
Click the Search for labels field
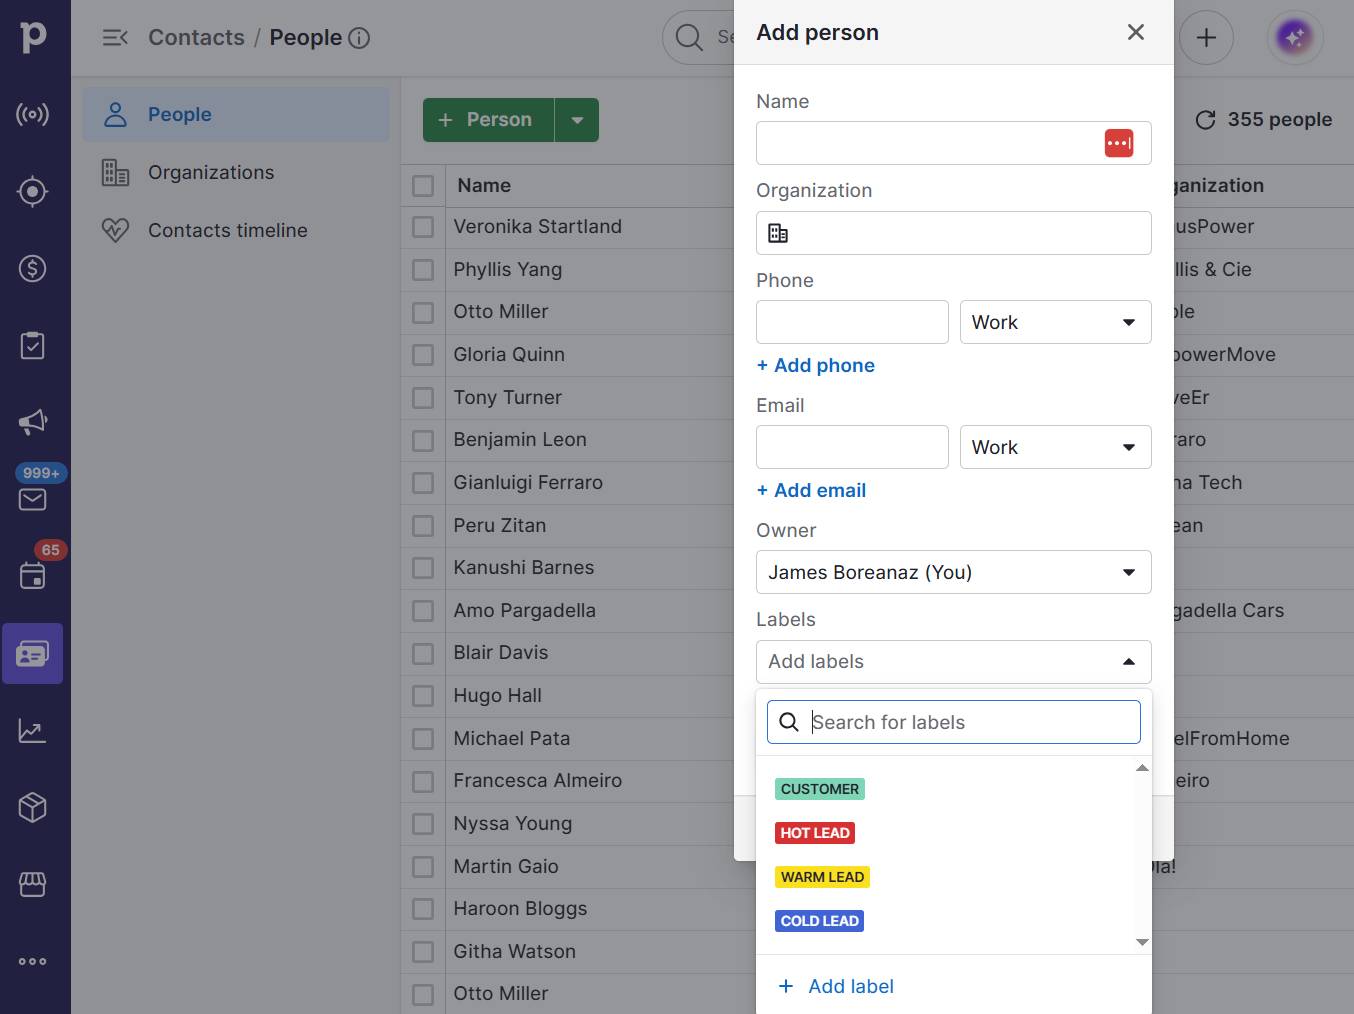click(x=970, y=722)
